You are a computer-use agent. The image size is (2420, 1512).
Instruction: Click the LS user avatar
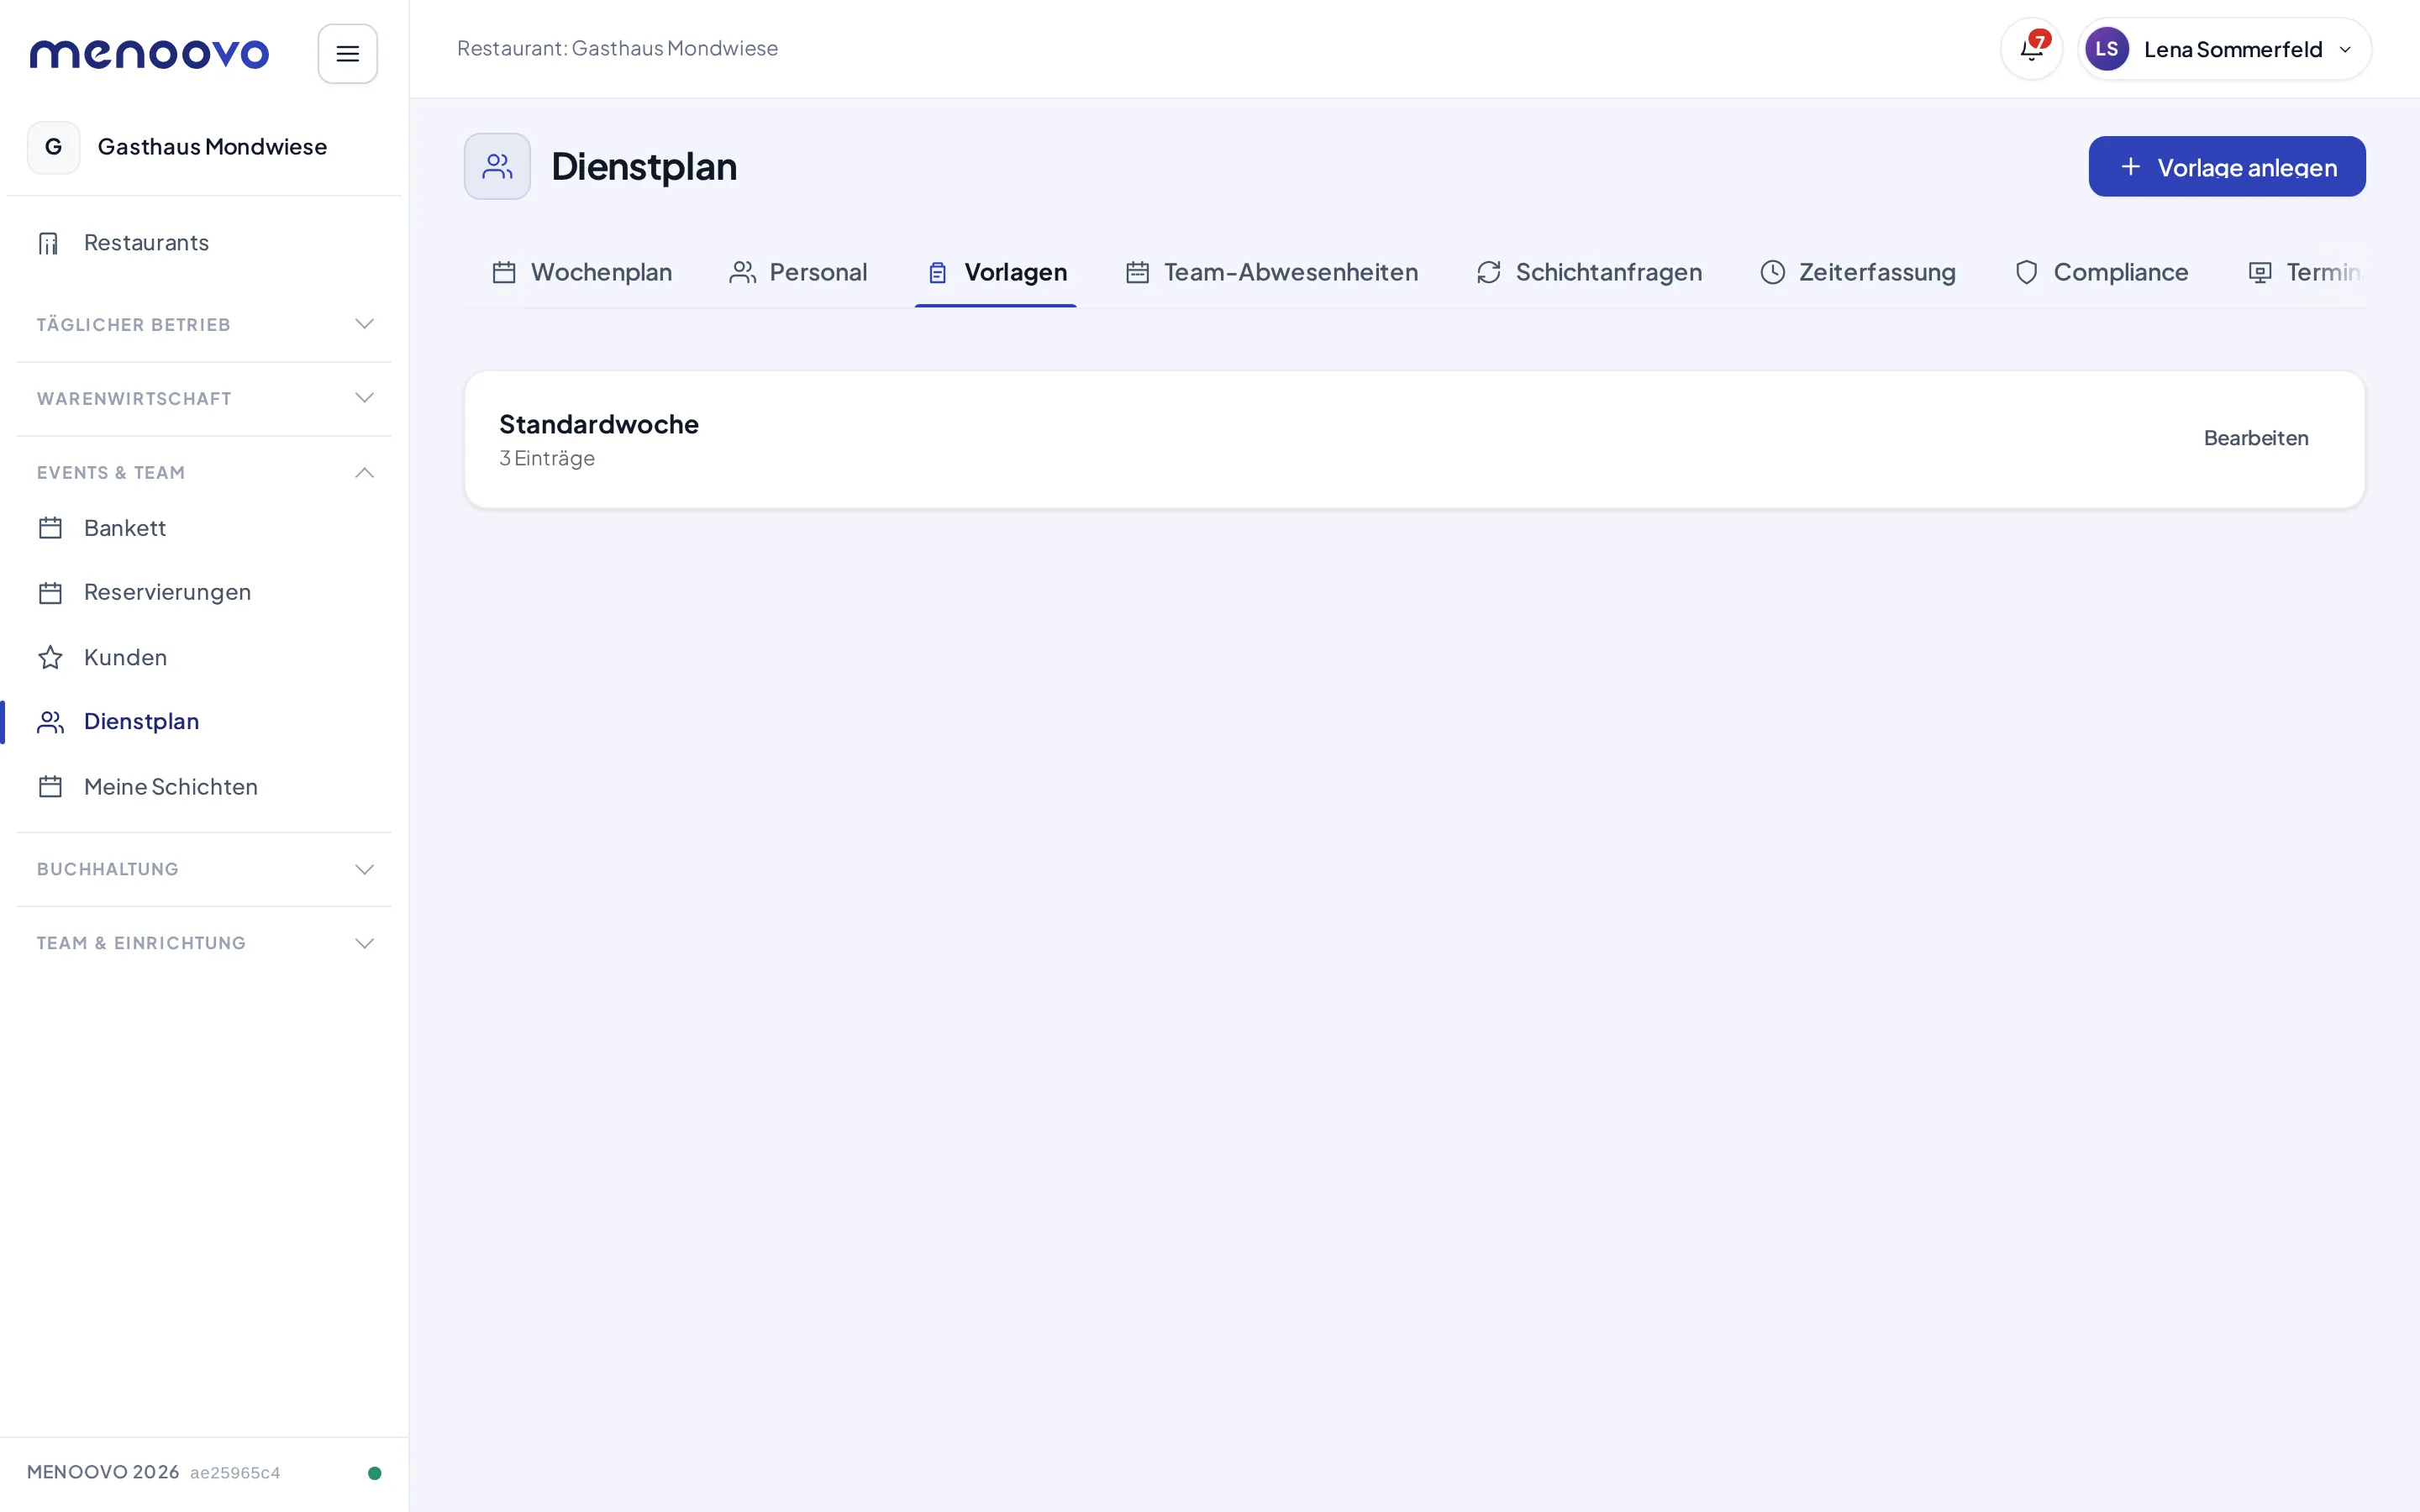pyautogui.click(x=2106, y=49)
